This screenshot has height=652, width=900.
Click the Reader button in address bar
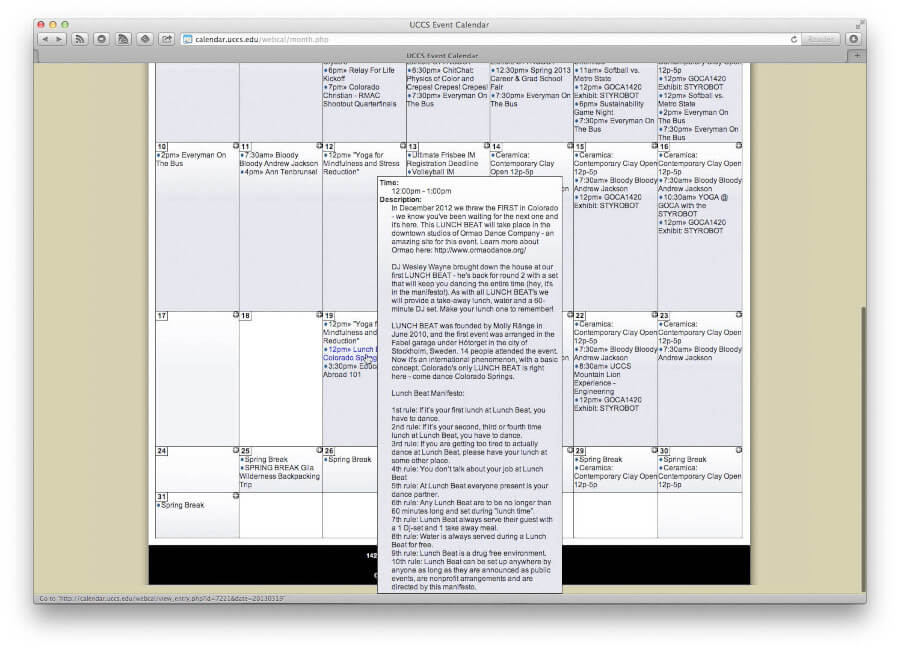[820, 40]
